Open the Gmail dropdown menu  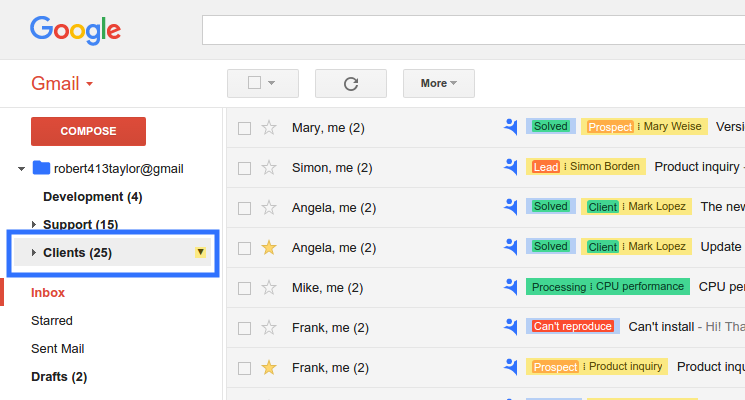[x=62, y=84]
